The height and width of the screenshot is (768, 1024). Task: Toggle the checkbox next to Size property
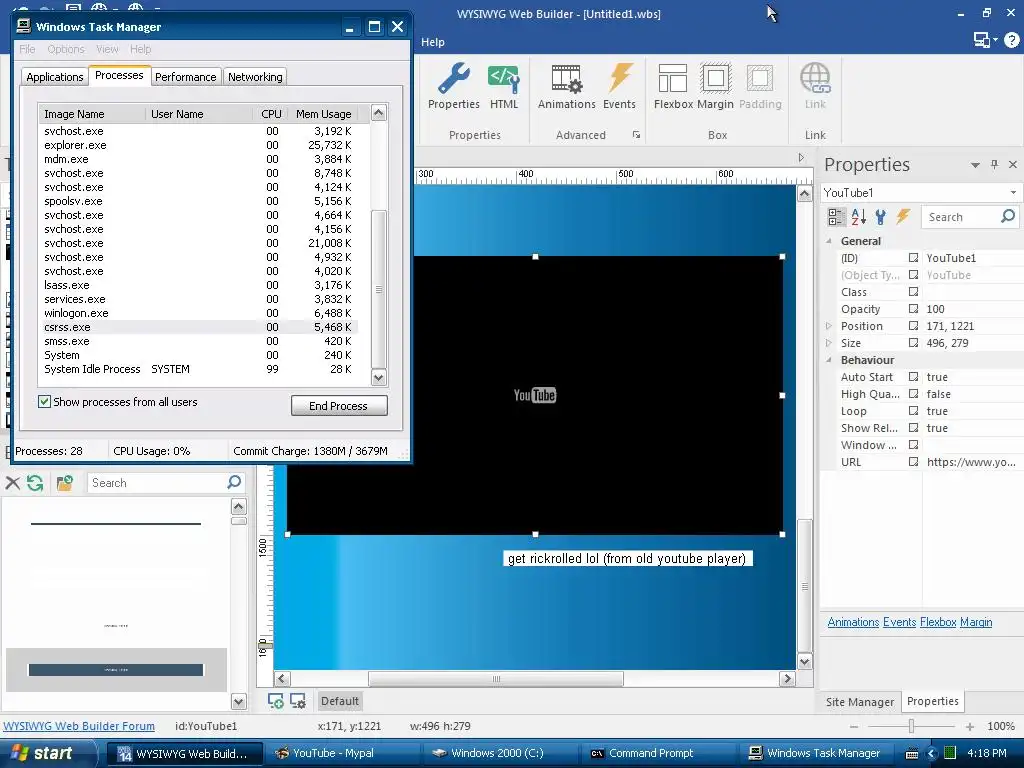click(x=914, y=343)
